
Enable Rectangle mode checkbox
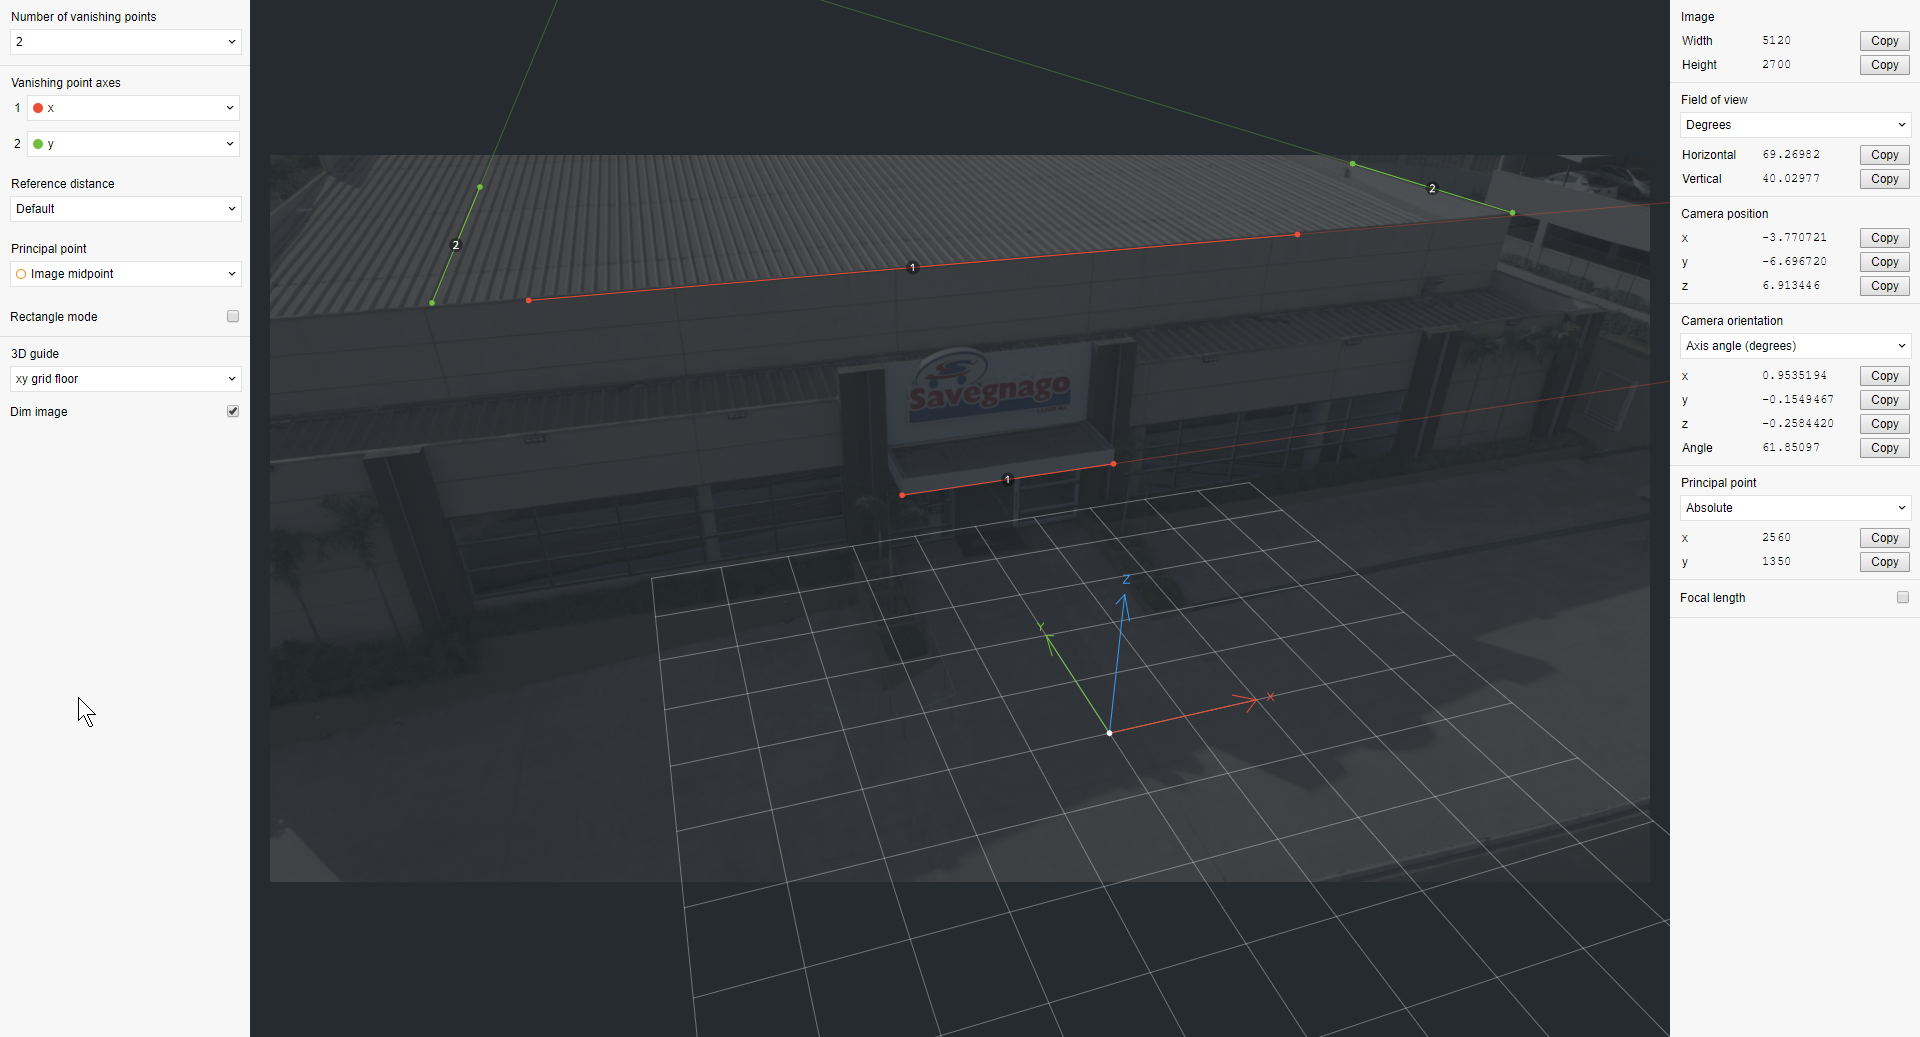click(233, 316)
